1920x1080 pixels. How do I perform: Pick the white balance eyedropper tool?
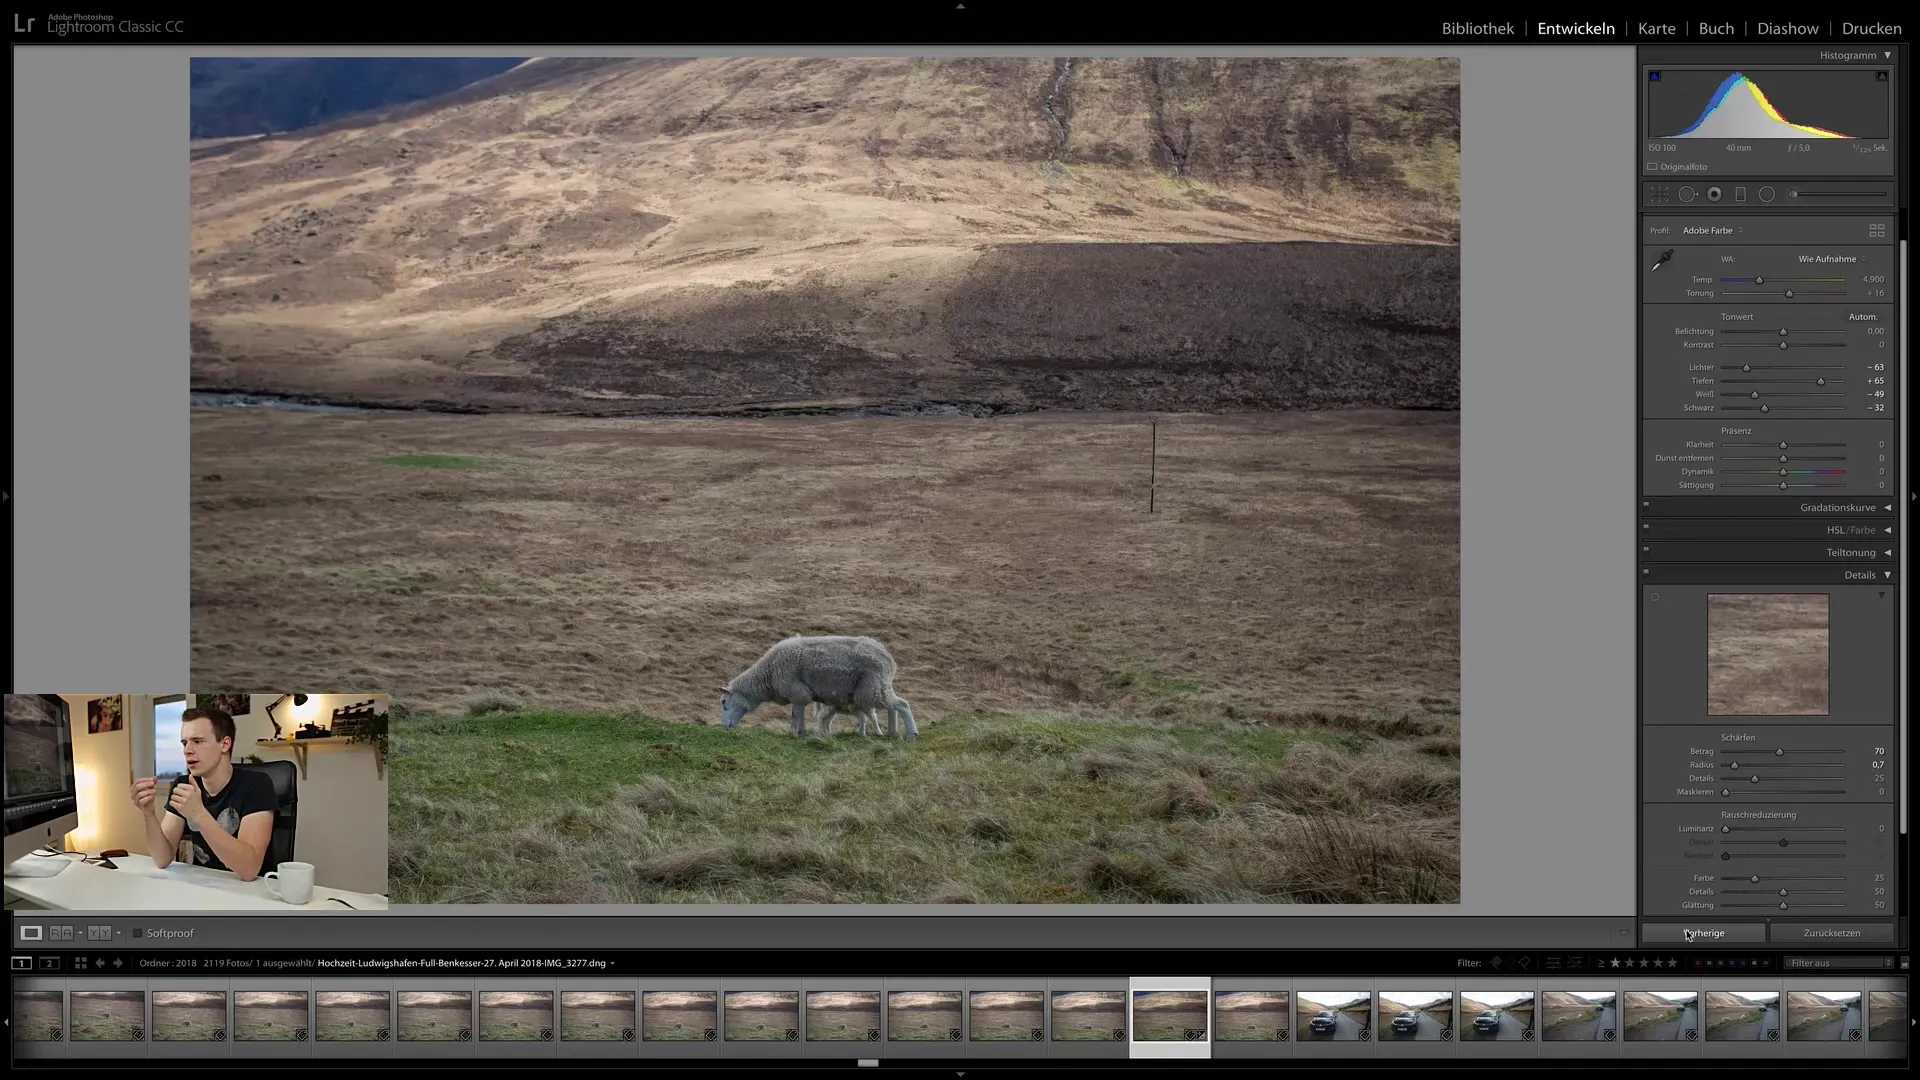point(1662,261)
